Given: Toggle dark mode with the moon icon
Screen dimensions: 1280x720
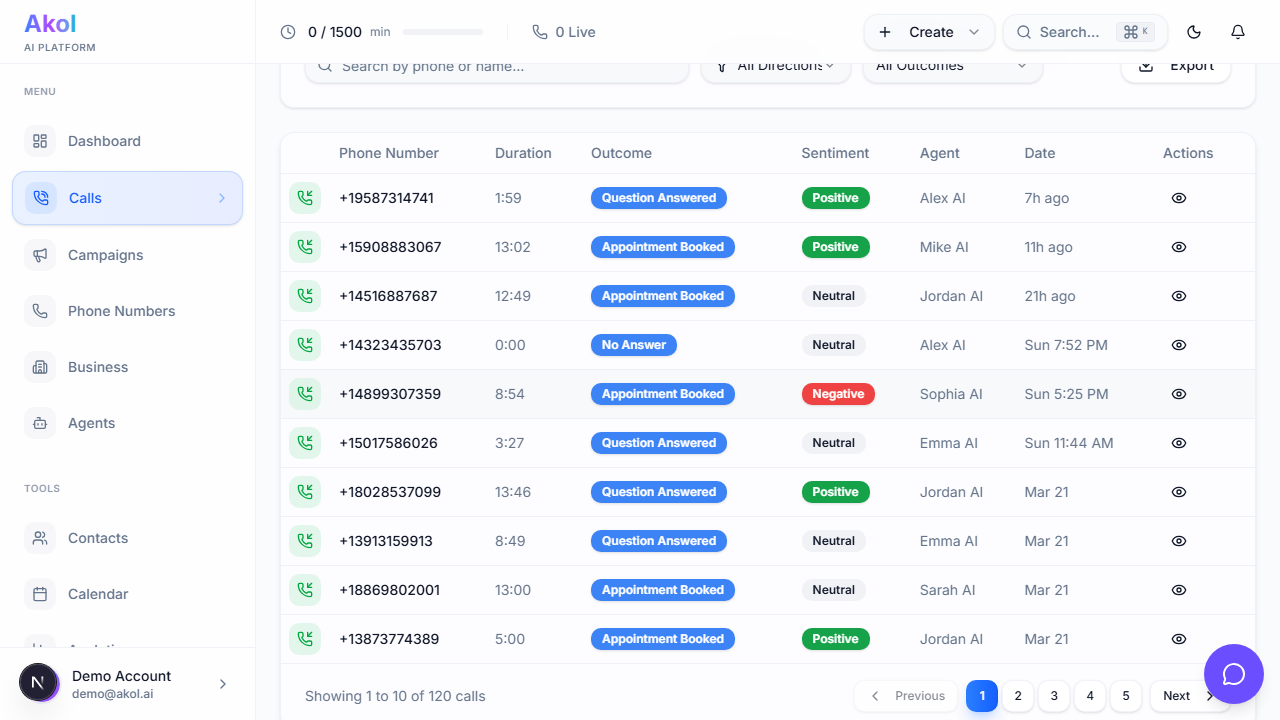Looking at the screenshot, I should 1194,32.
